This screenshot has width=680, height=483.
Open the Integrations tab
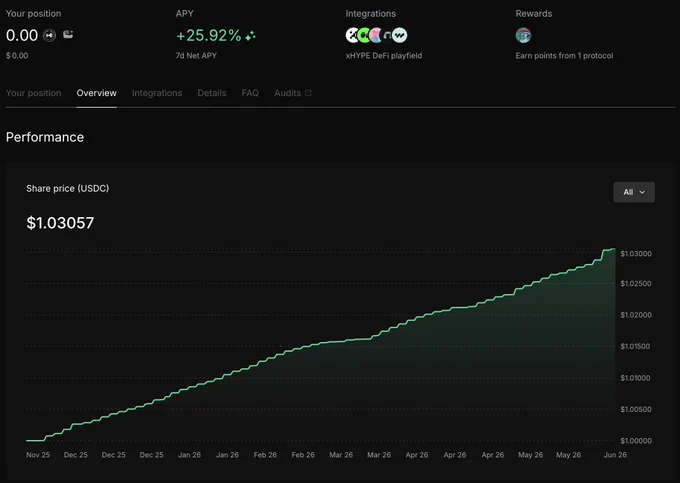click(157, 93)
